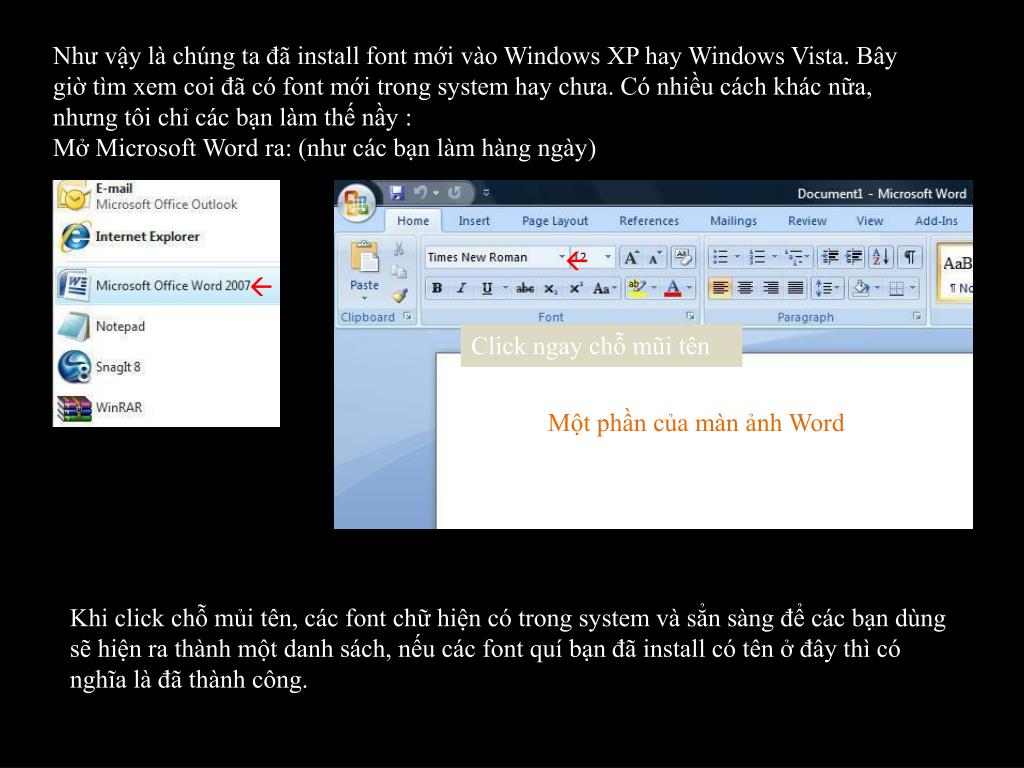This screenshot has height=768, width=1024.
Task: Expand the Paste options dropdown arrow
Action: point(364,298)
